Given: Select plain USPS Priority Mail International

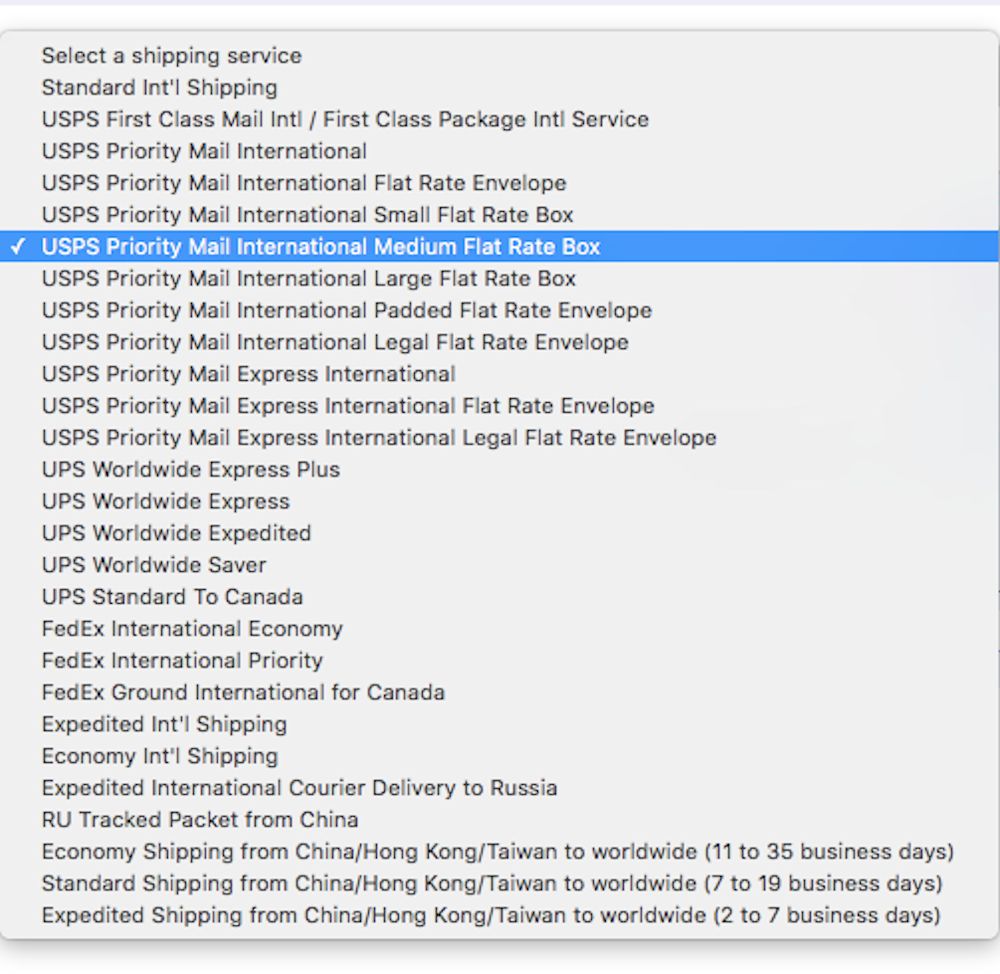Looking at the screenshot, I should pos(499,151).
